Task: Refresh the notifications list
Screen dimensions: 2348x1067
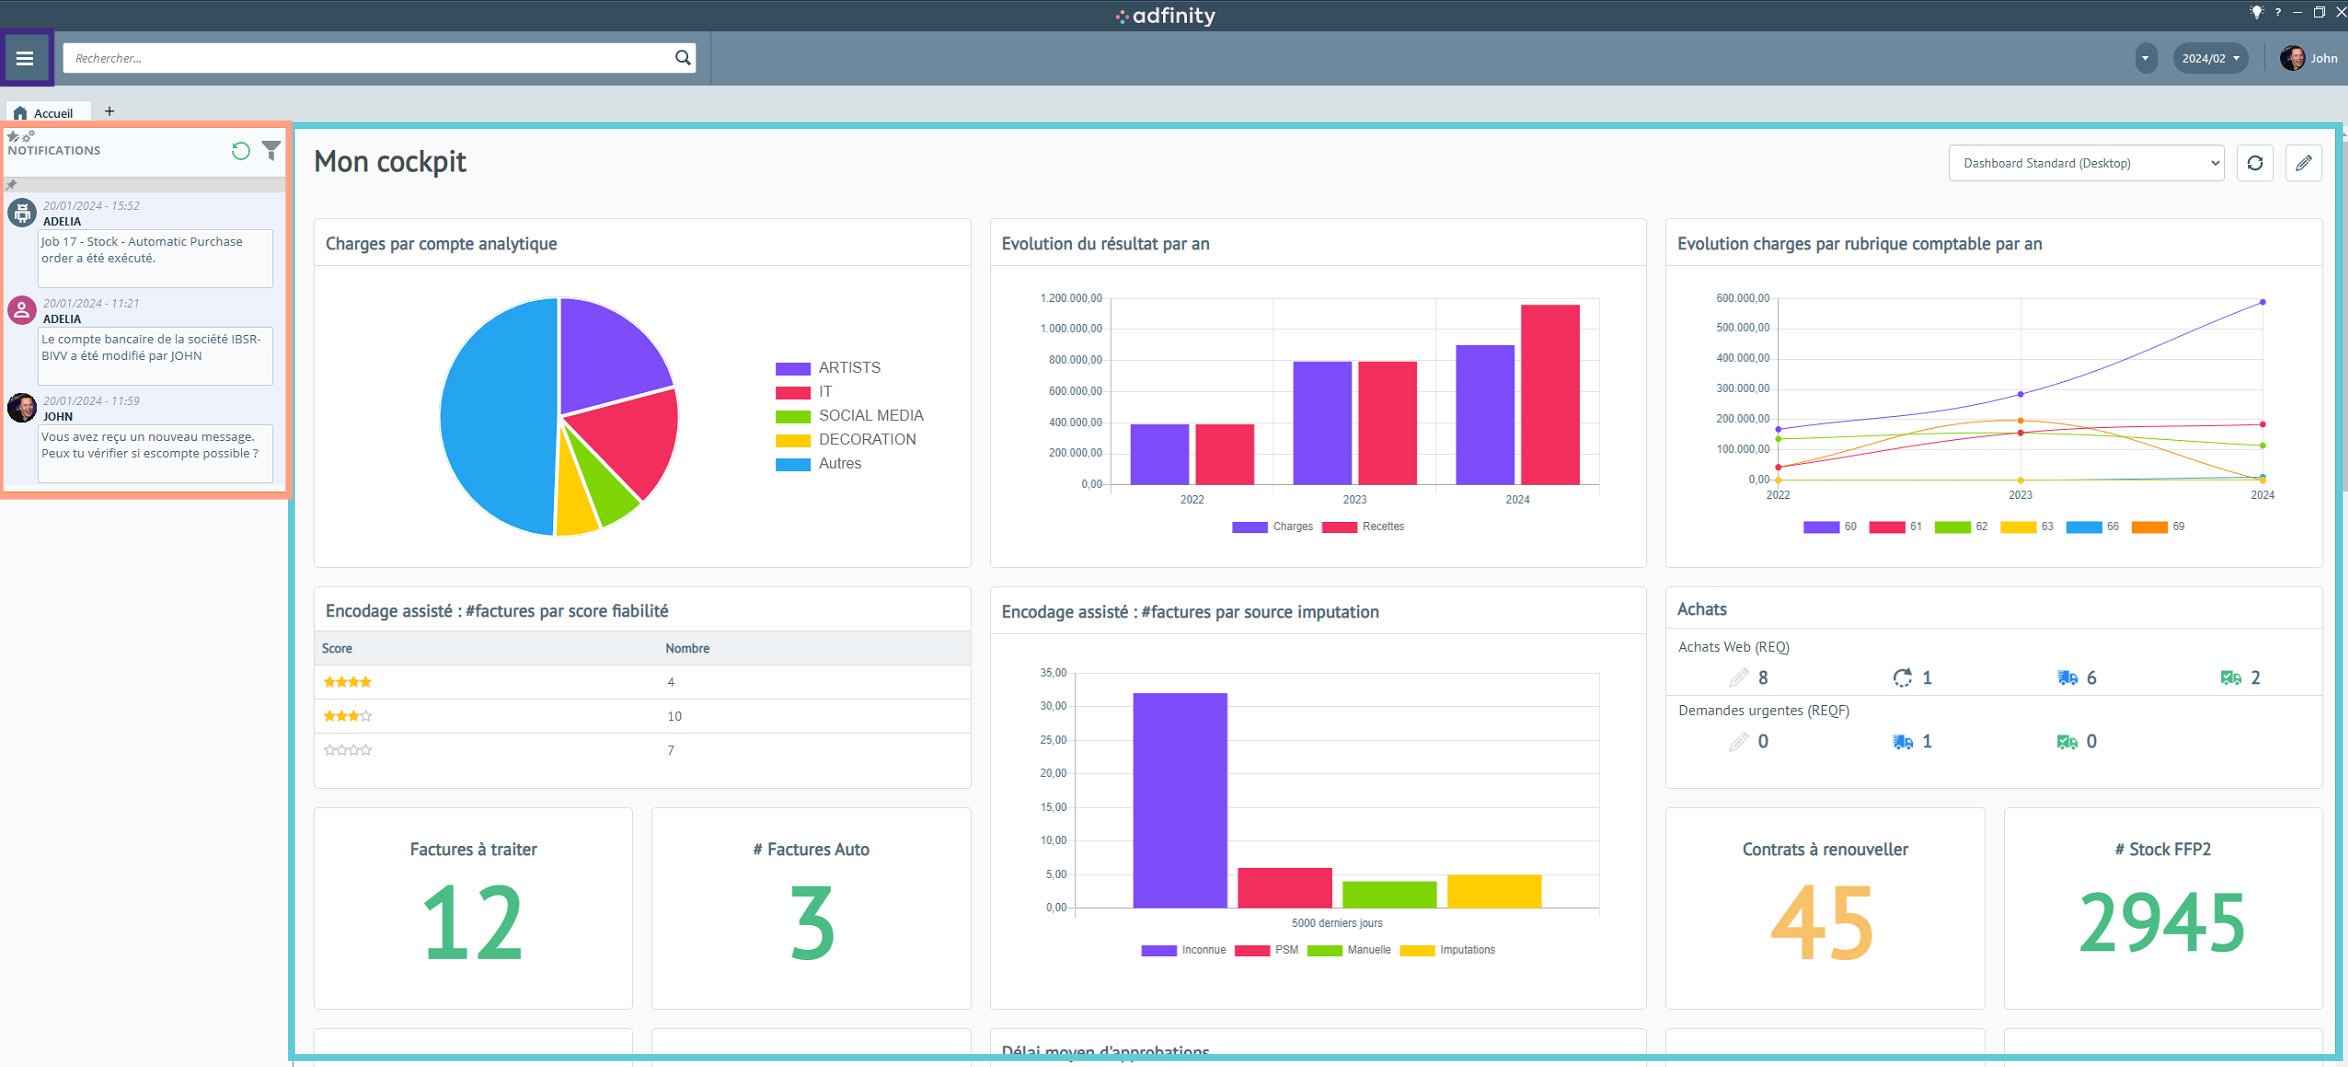Action: click(x=241, y=151)
